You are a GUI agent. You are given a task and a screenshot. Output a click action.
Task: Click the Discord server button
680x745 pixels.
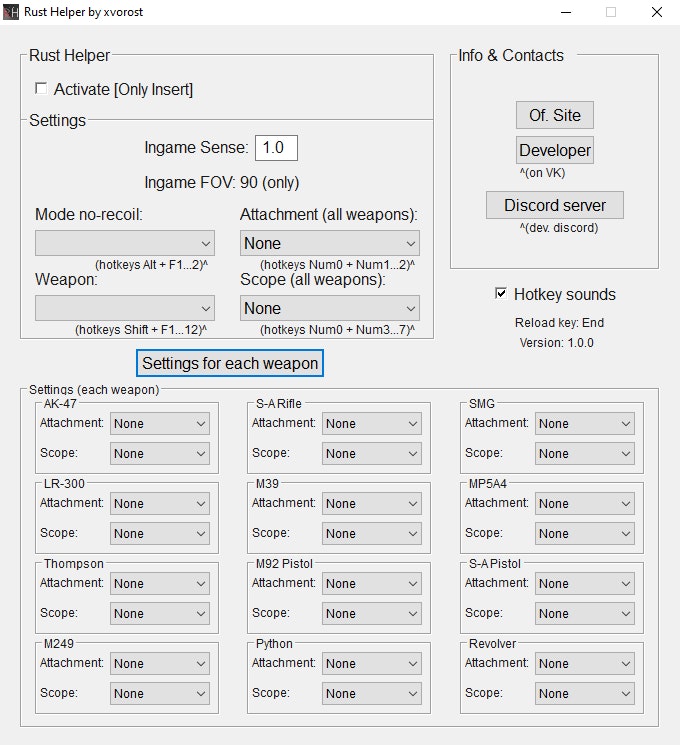point(554,205)
